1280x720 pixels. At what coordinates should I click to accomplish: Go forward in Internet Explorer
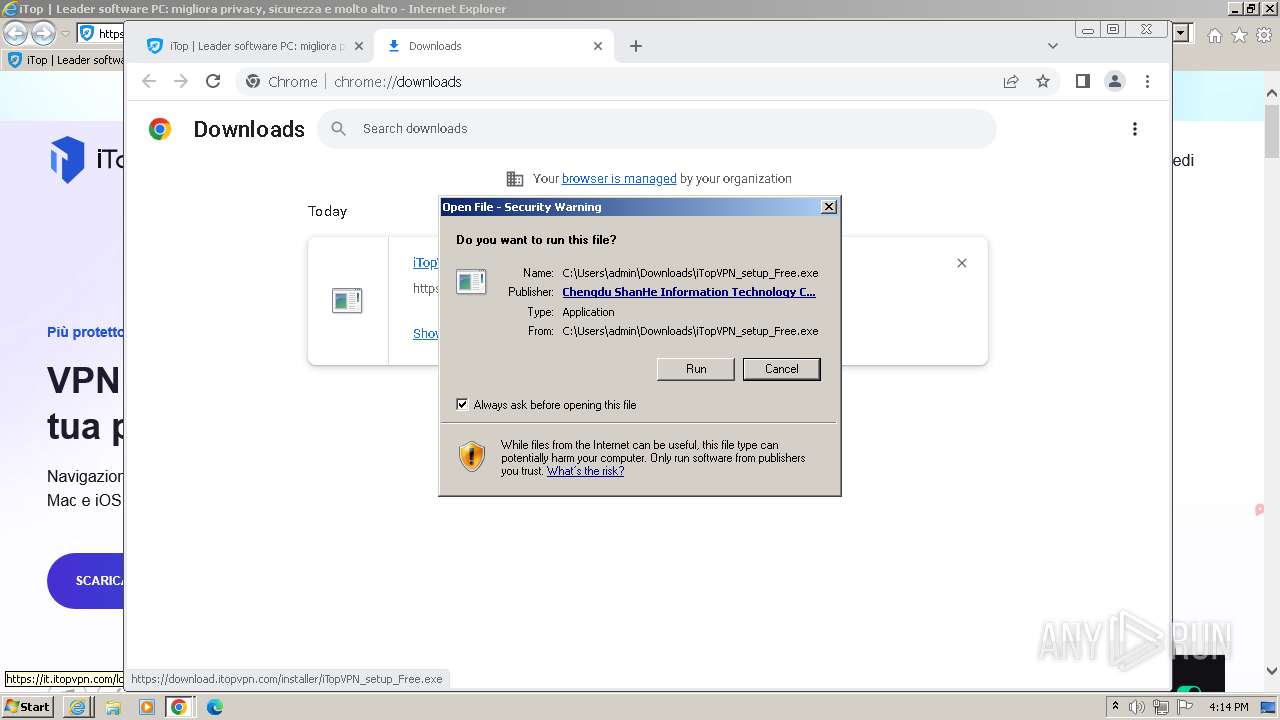[43, 33]
